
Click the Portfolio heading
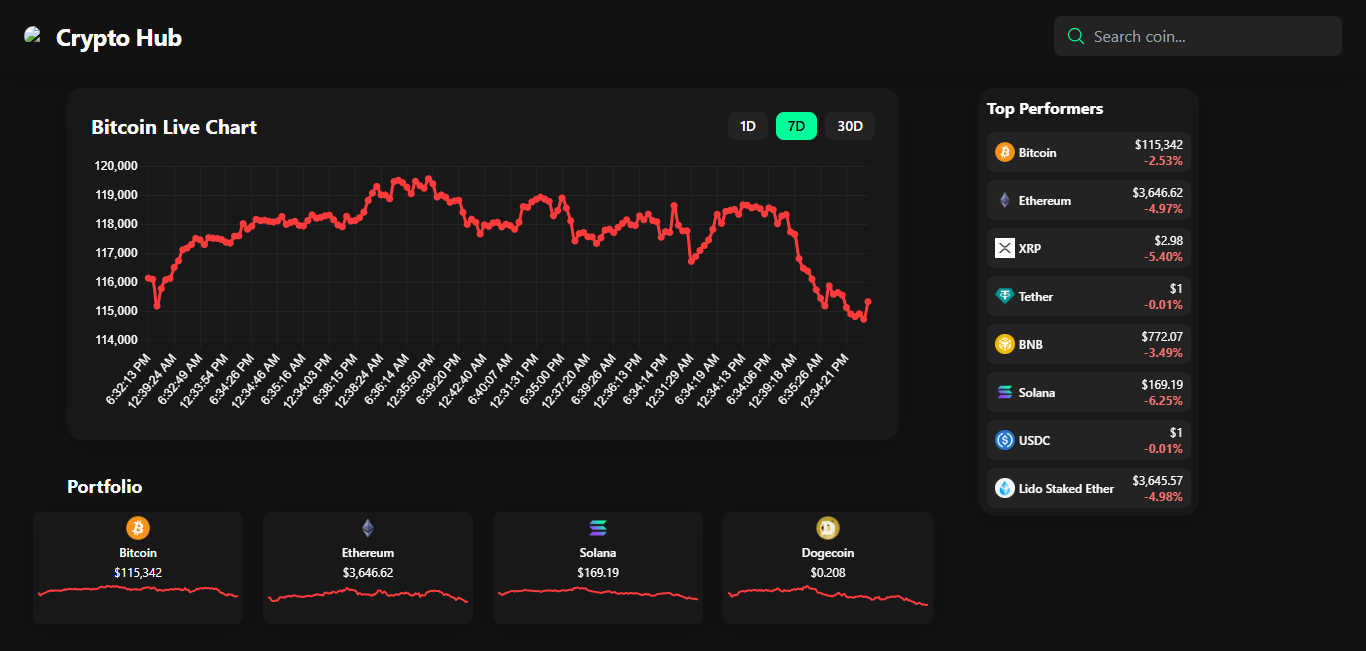pyautogui.click(x=105, y=487)
